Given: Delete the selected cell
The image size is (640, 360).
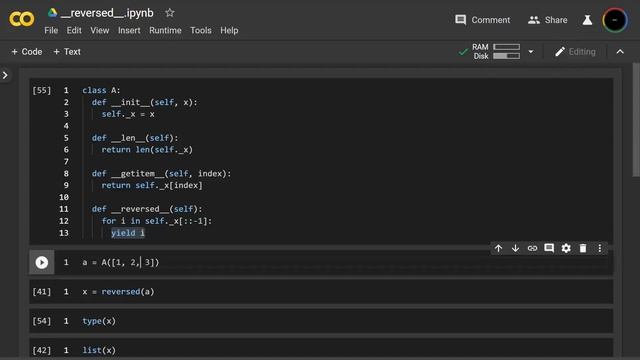Looking at the screenshot, I should coord(583,248).
